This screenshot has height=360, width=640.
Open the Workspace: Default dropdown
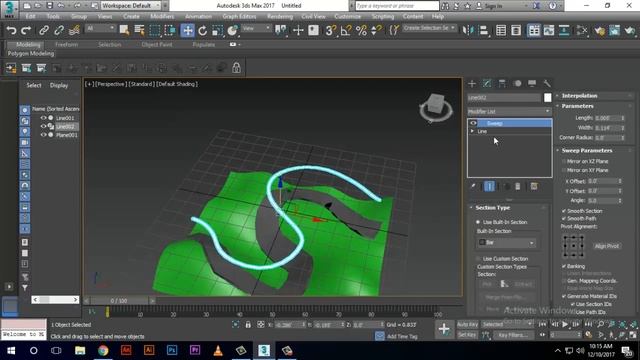[131, 6]
